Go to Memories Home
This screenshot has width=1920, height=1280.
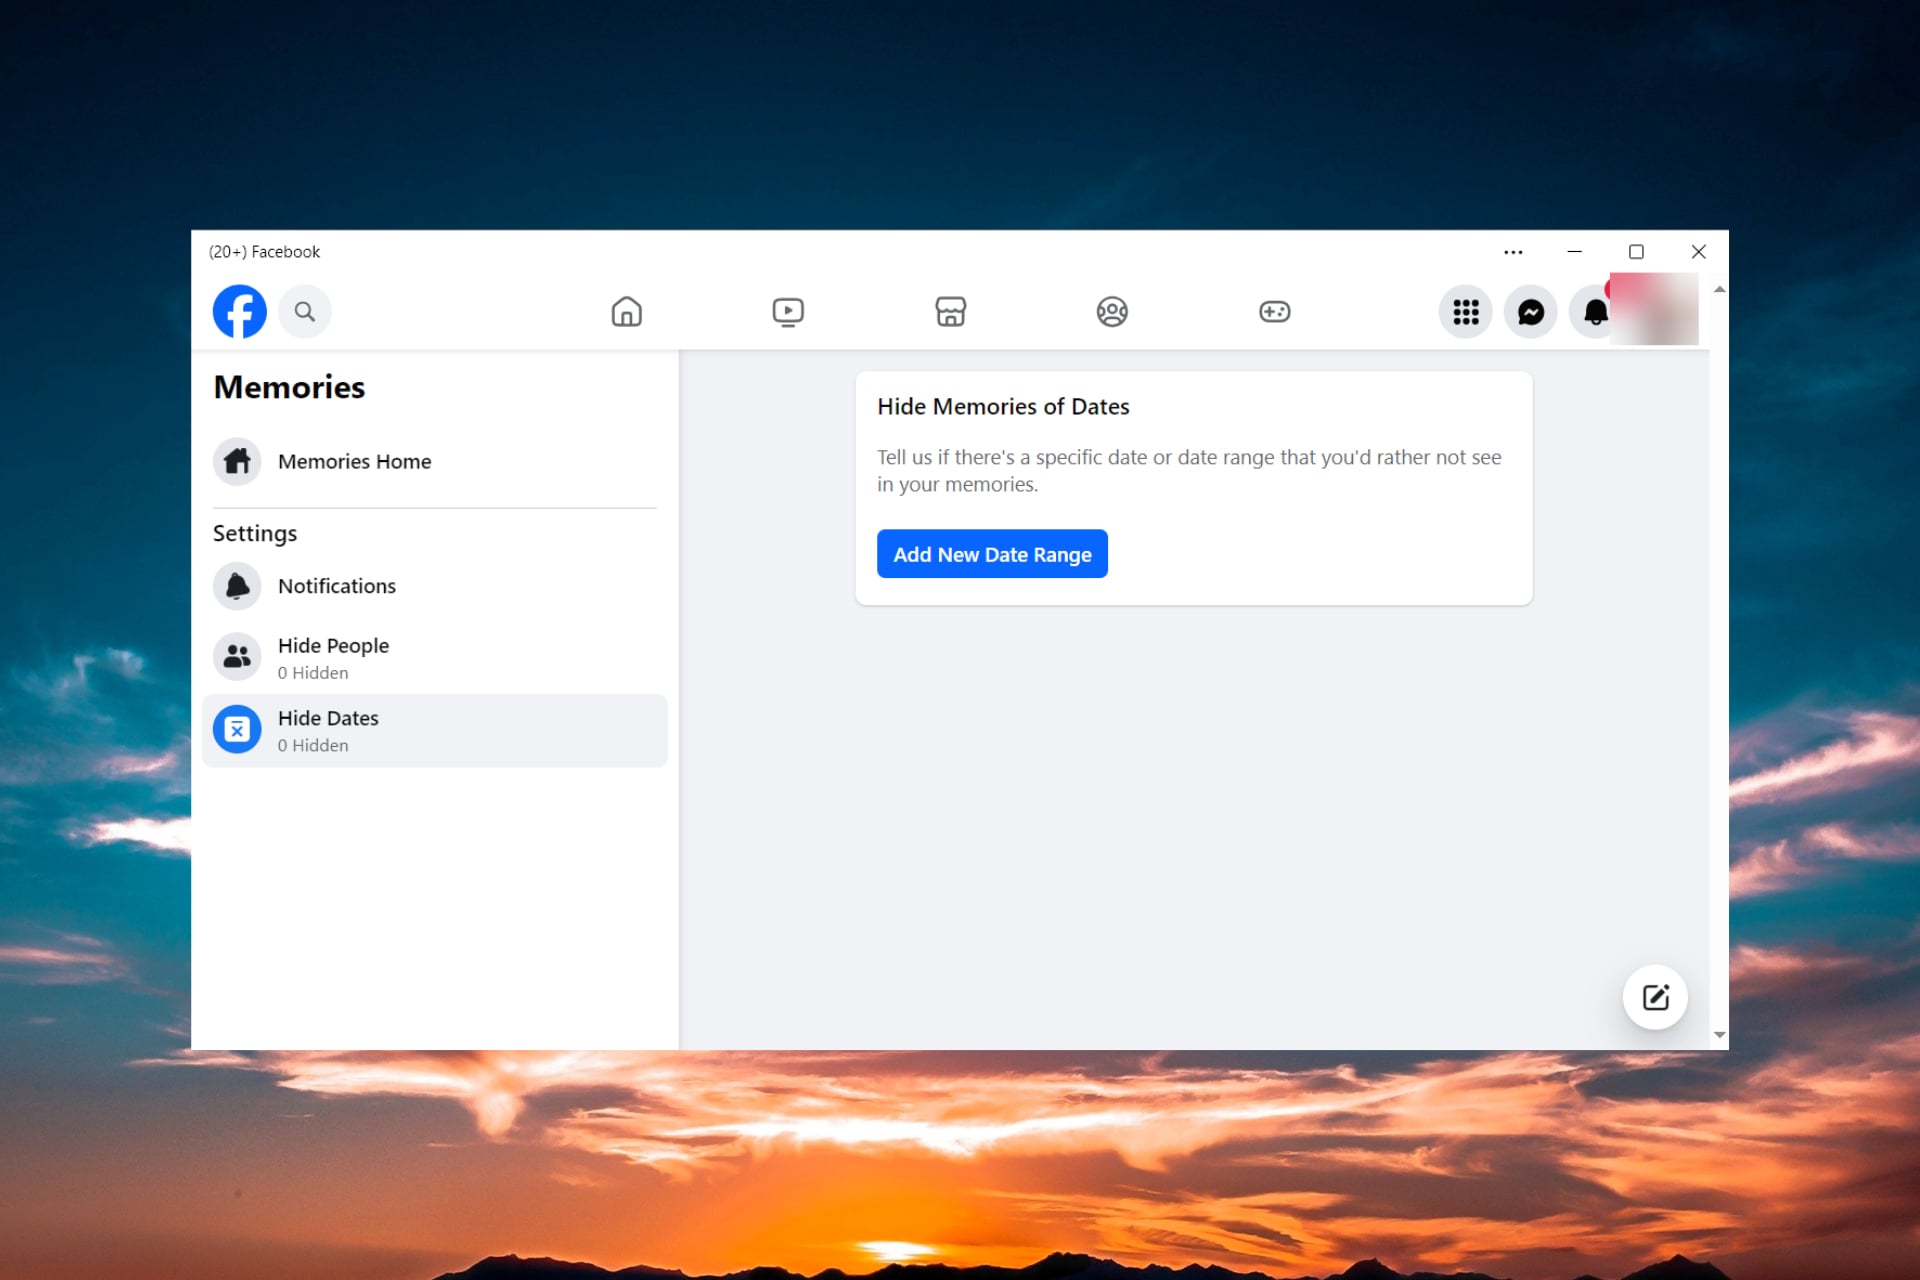pos(354,462)
